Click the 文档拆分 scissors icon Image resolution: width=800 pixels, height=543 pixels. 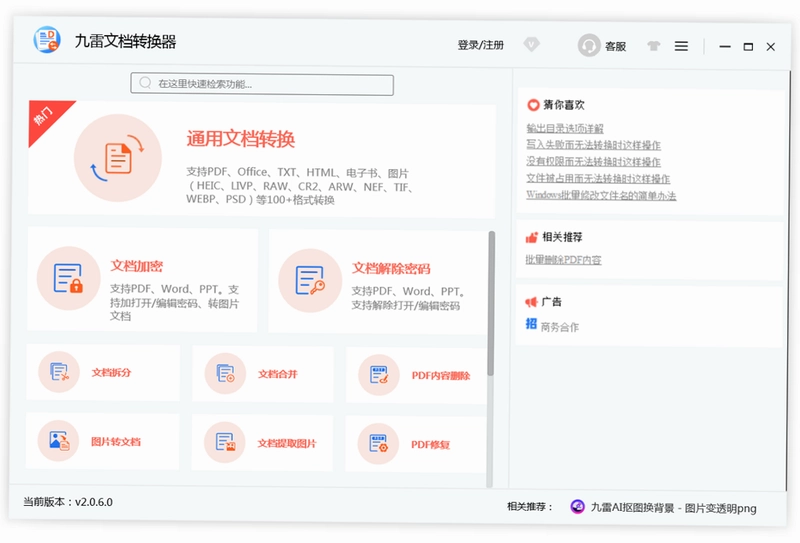click(59, 372)
